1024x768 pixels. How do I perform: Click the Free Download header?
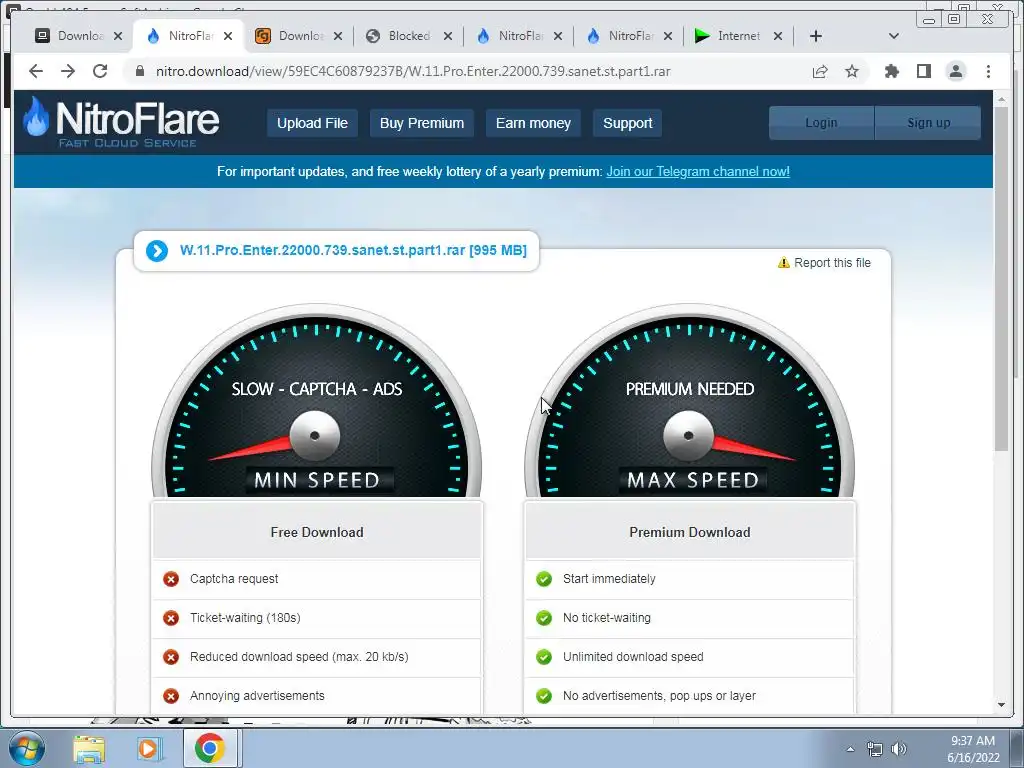pos(317,532)
